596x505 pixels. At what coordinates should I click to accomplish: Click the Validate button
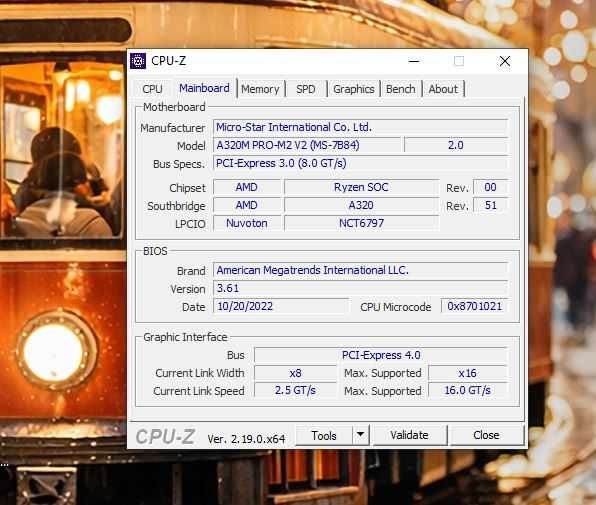pos(409,435)
